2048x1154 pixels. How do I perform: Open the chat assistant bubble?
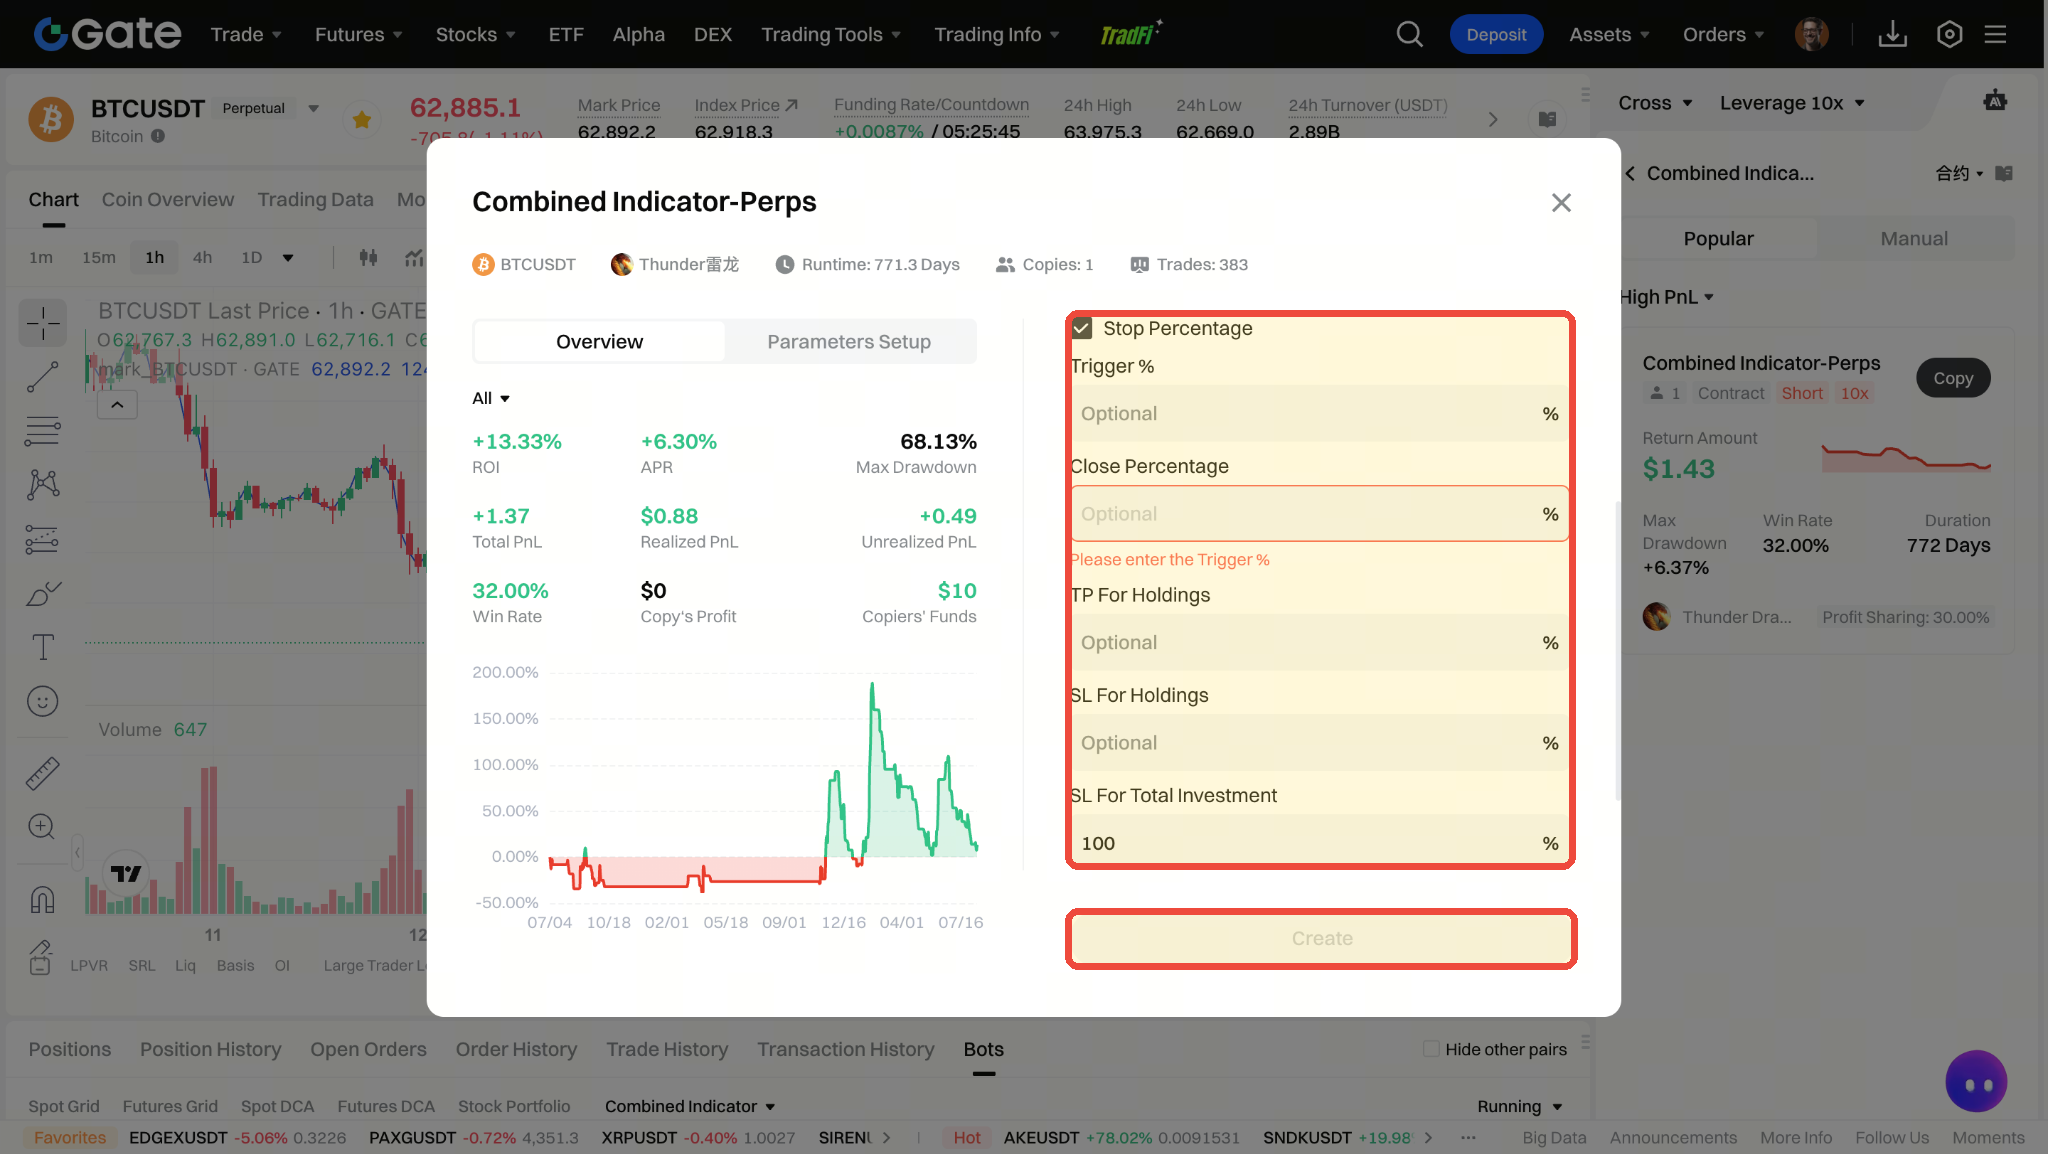point(1976,1081)
